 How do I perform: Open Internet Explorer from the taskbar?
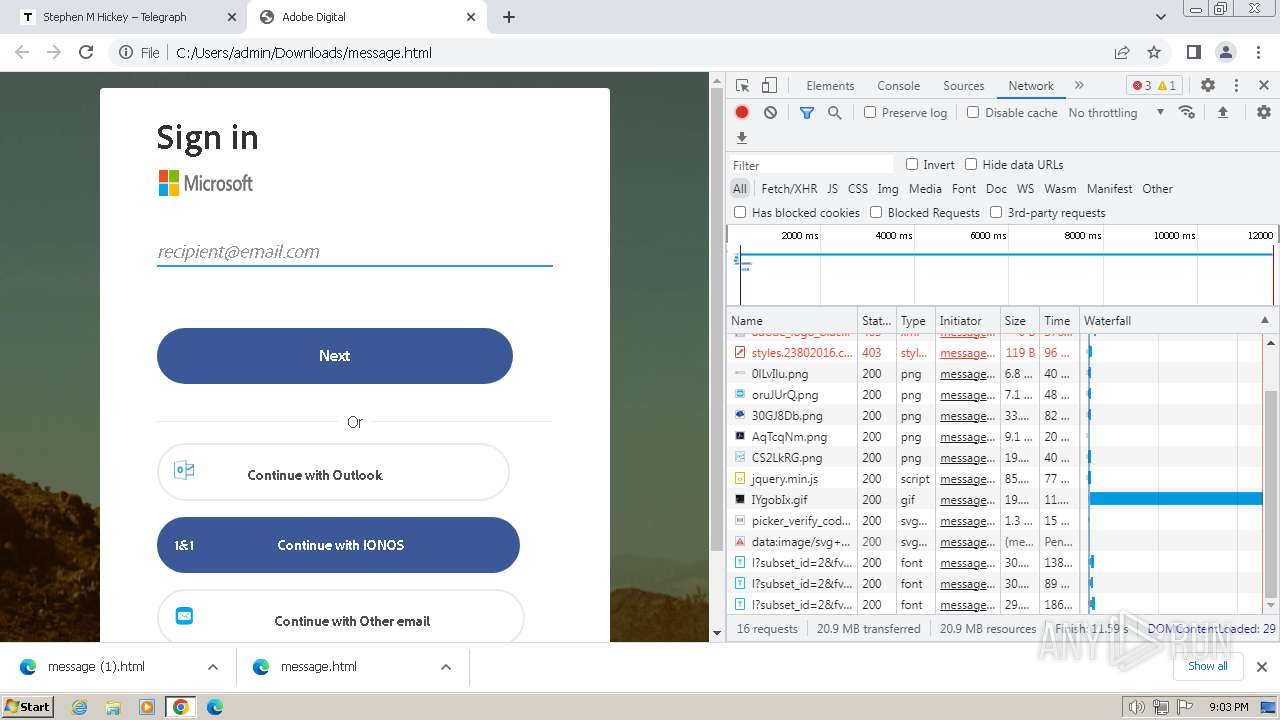80,707
